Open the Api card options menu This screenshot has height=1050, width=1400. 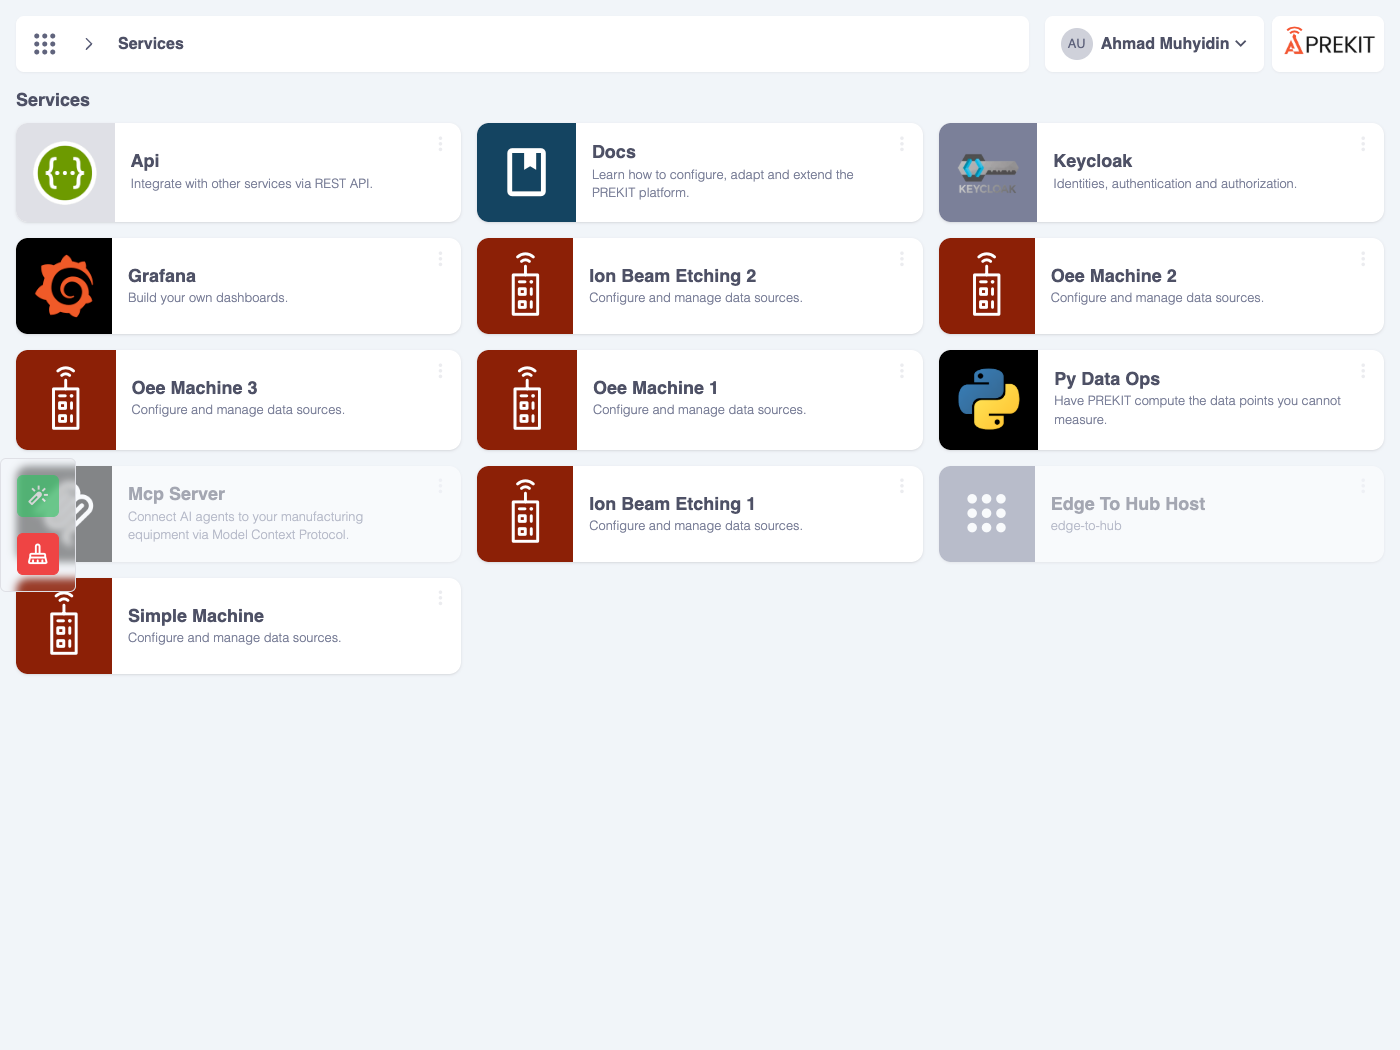pyautogui.click(x=440, y=144)
